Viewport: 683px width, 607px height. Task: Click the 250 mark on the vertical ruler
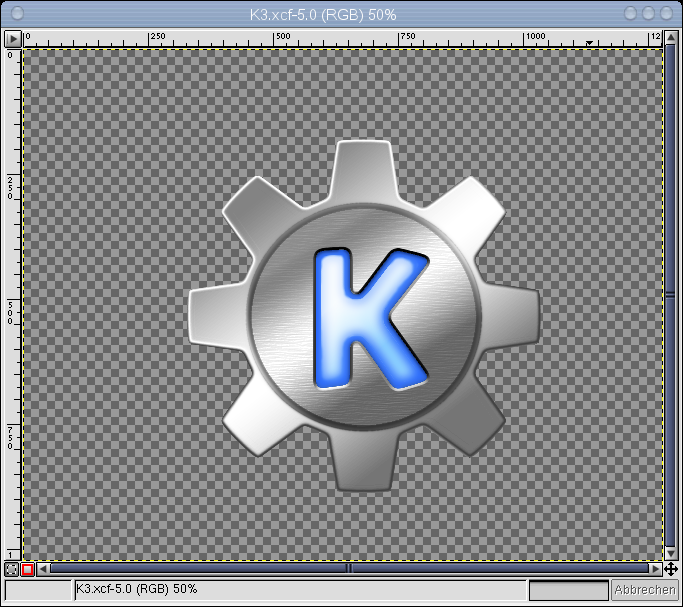pos(10,188)
